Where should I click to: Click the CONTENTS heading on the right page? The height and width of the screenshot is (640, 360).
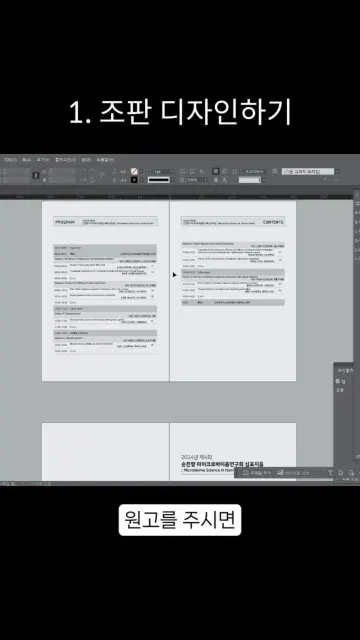273,222
